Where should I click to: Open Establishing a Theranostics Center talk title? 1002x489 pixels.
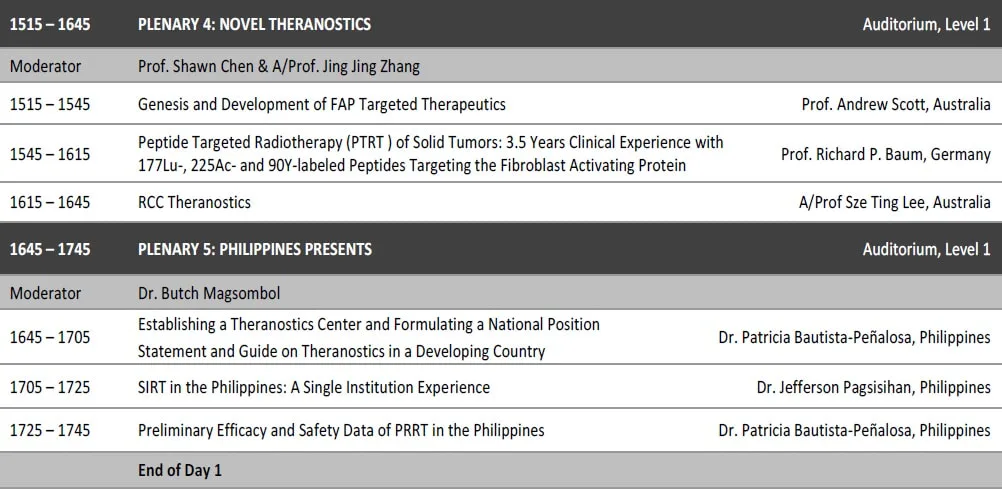(369, 338)
